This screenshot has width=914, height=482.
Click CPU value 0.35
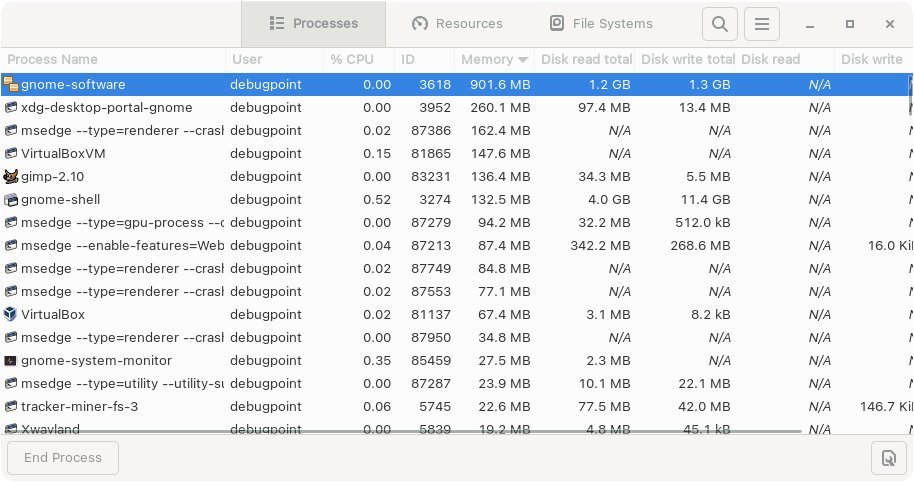[x=377, y=361]
